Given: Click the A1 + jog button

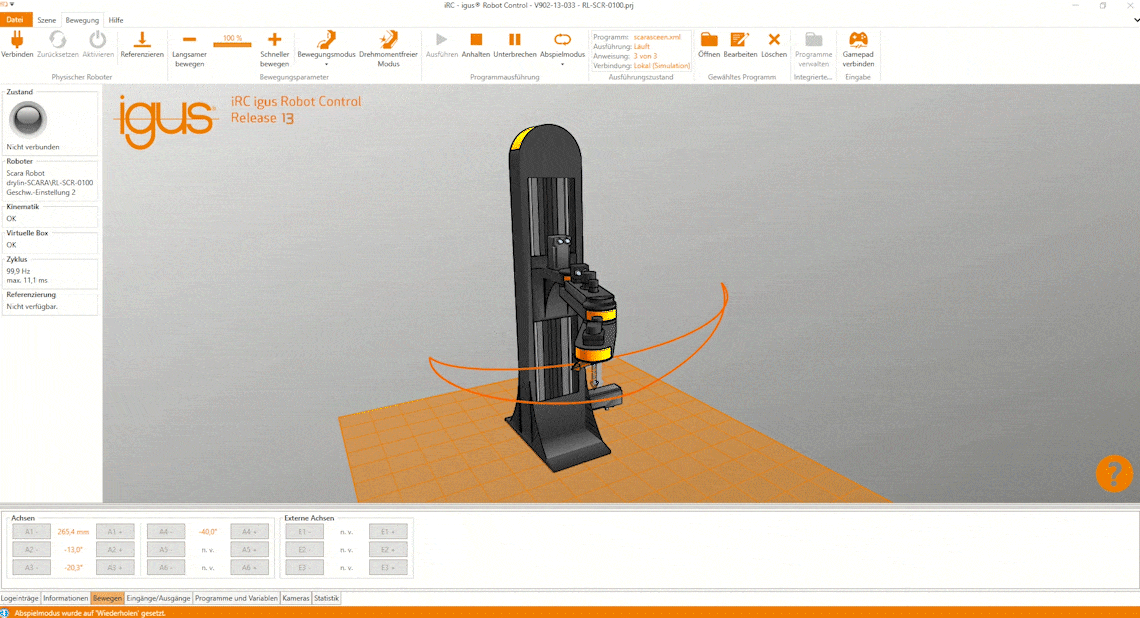Looking at the screenshot, I should [115, 531].
